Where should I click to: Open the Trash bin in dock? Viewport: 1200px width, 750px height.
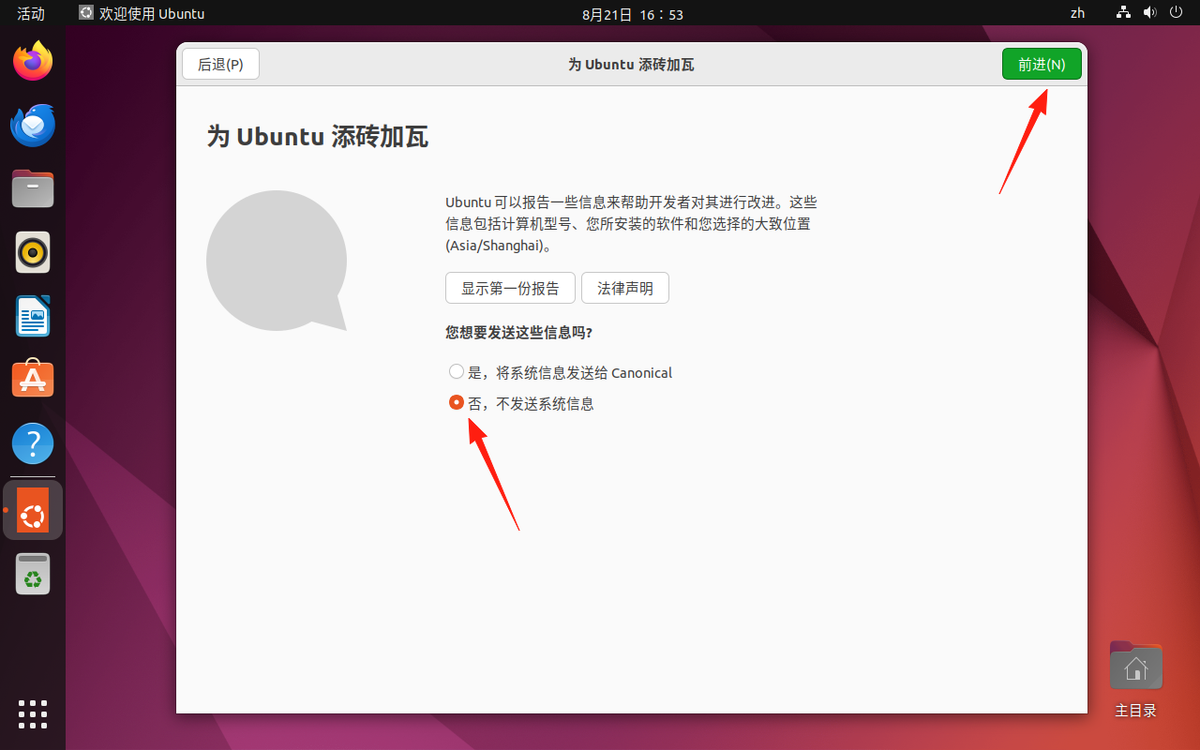tap(33, 574)
